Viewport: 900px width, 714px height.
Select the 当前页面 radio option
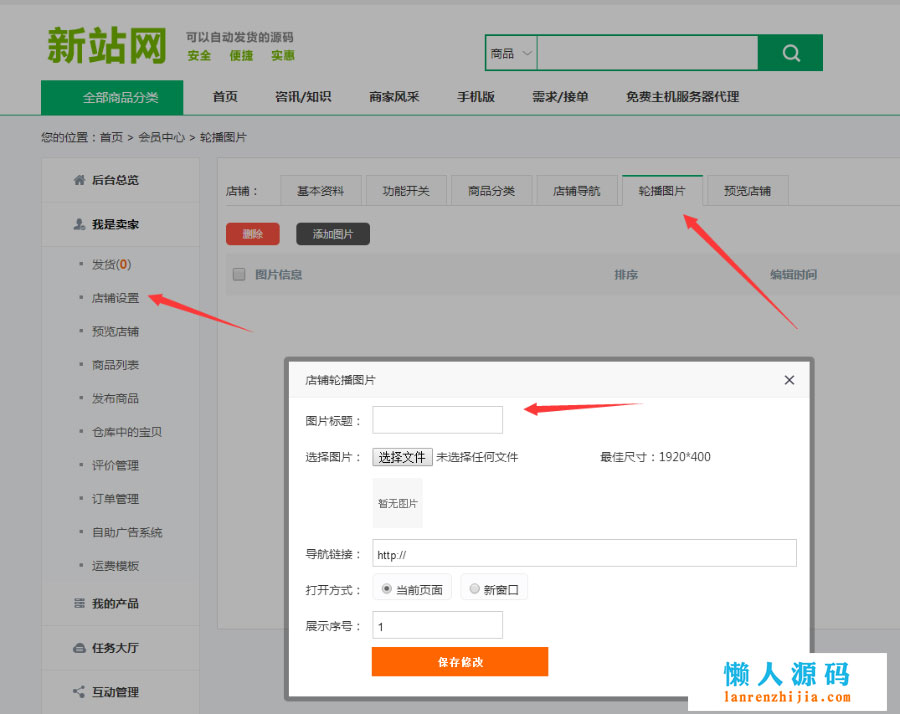(387, 589)
